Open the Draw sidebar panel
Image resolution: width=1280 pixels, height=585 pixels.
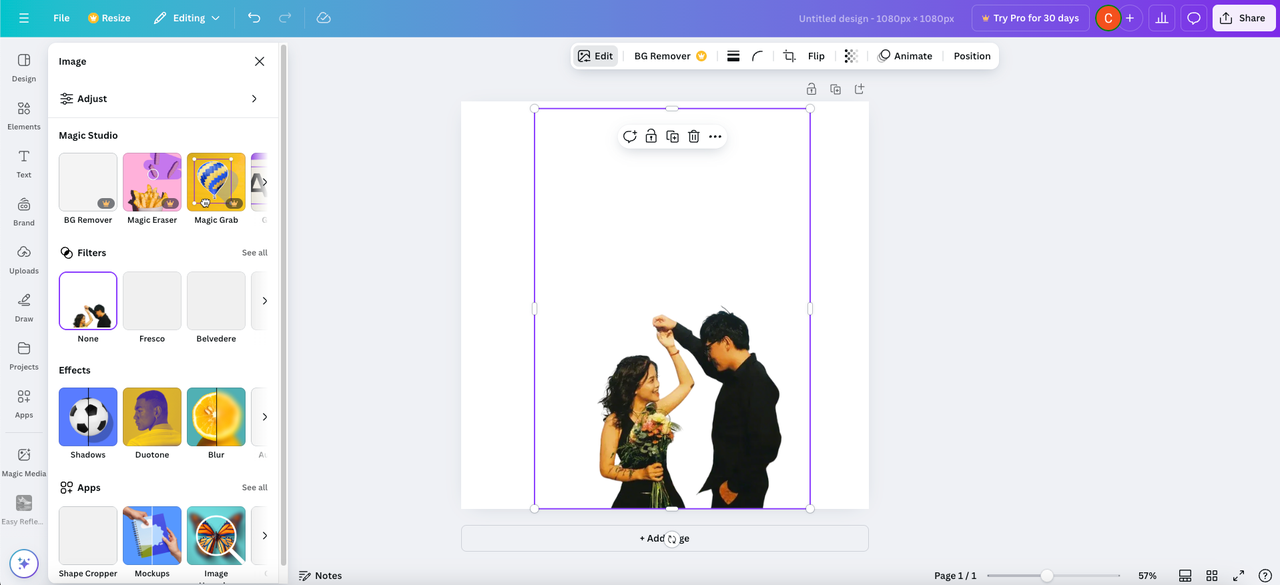click(24, 307)
